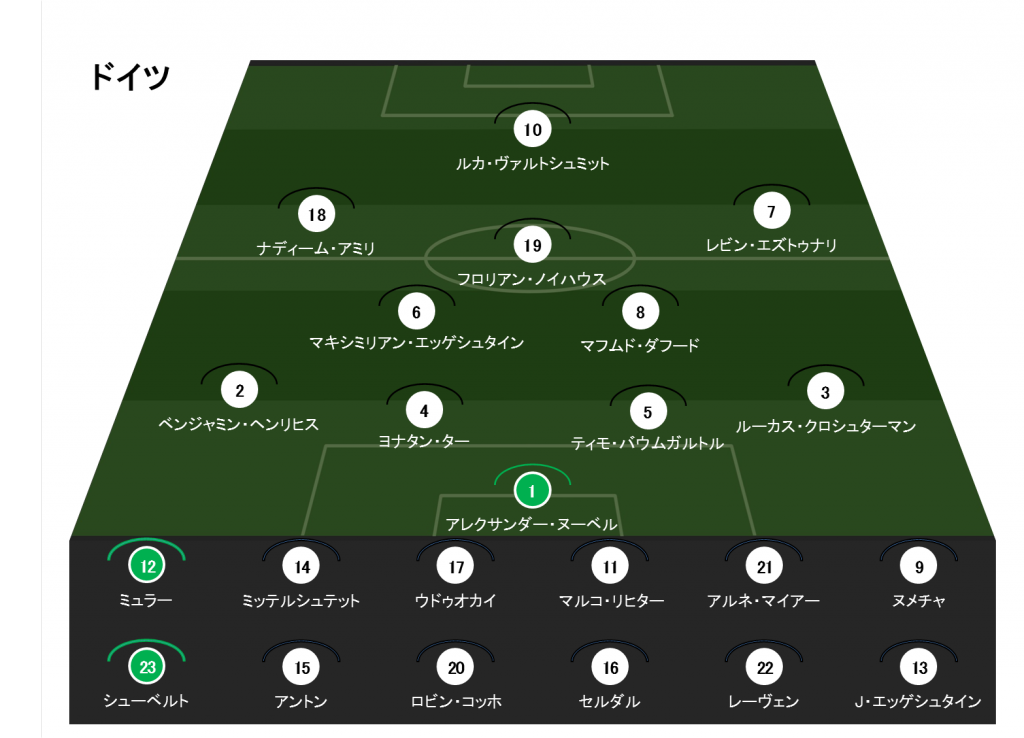Select player badge number 18
Image resolution: width=1024 pixels, height=738 pixels.
point(317,214)
